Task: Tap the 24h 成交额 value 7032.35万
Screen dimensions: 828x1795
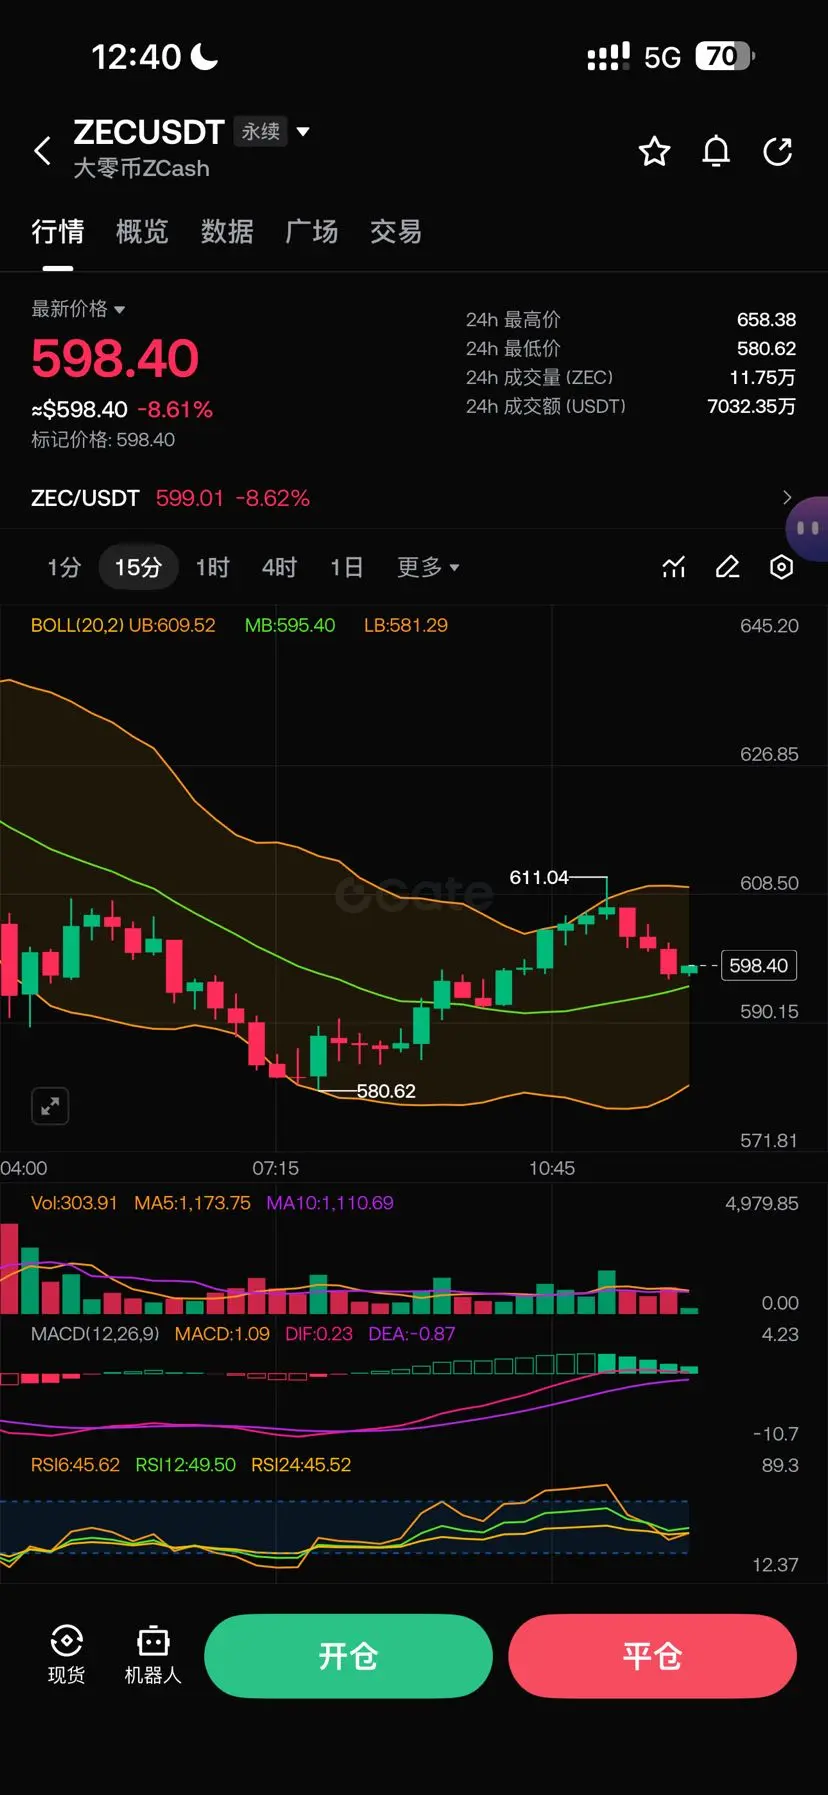Action: [751, 407]
